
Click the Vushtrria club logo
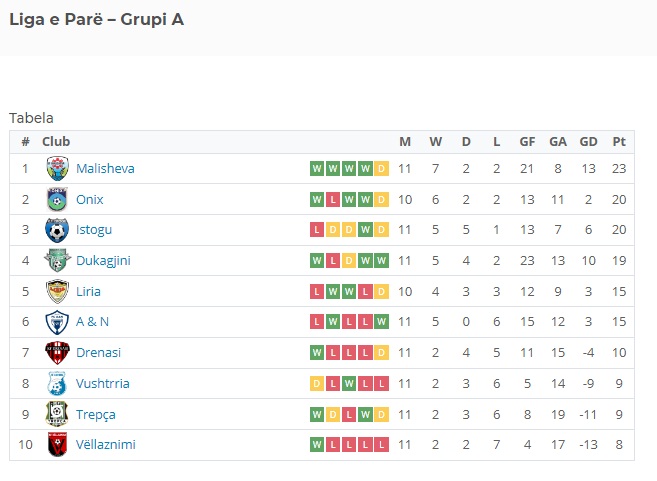pos(57,384)
